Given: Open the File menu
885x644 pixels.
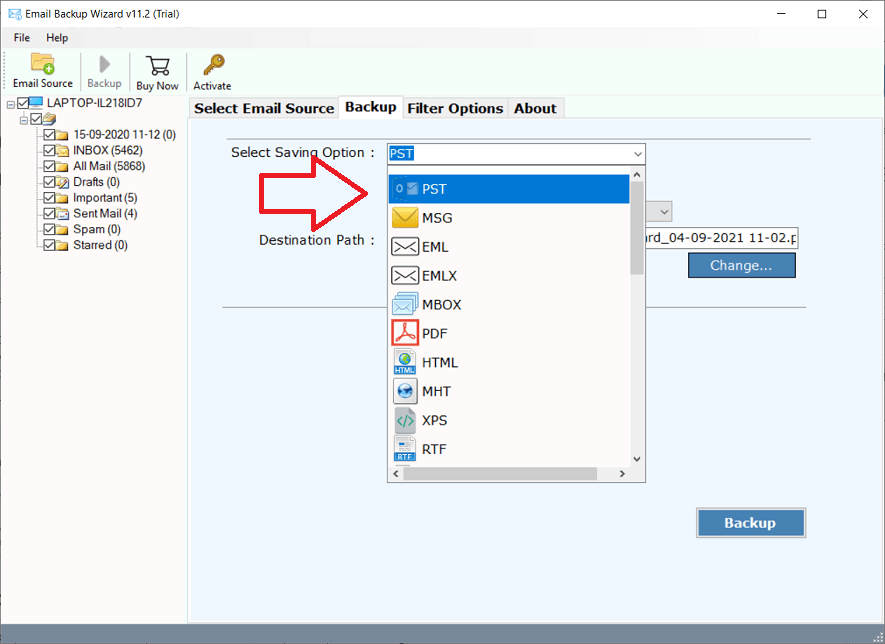Looking at the screenshot, I should 21,37.
